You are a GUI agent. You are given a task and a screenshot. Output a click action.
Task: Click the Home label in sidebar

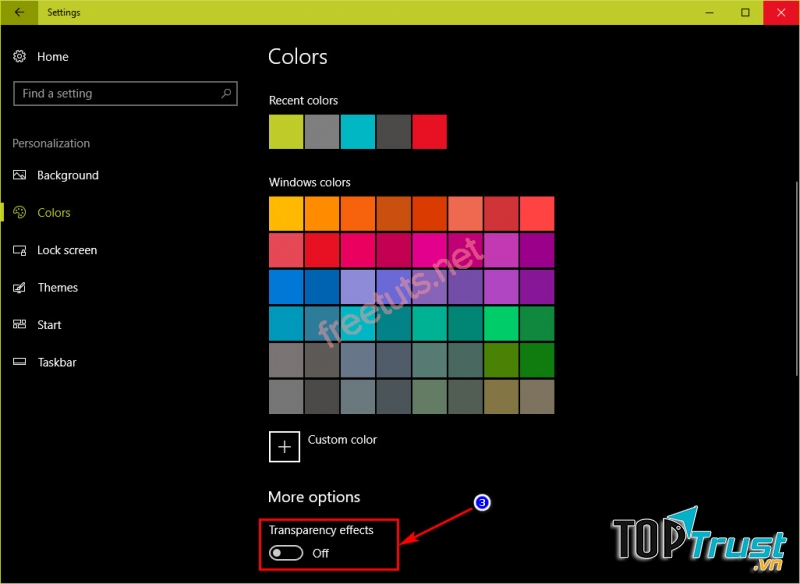52,57
